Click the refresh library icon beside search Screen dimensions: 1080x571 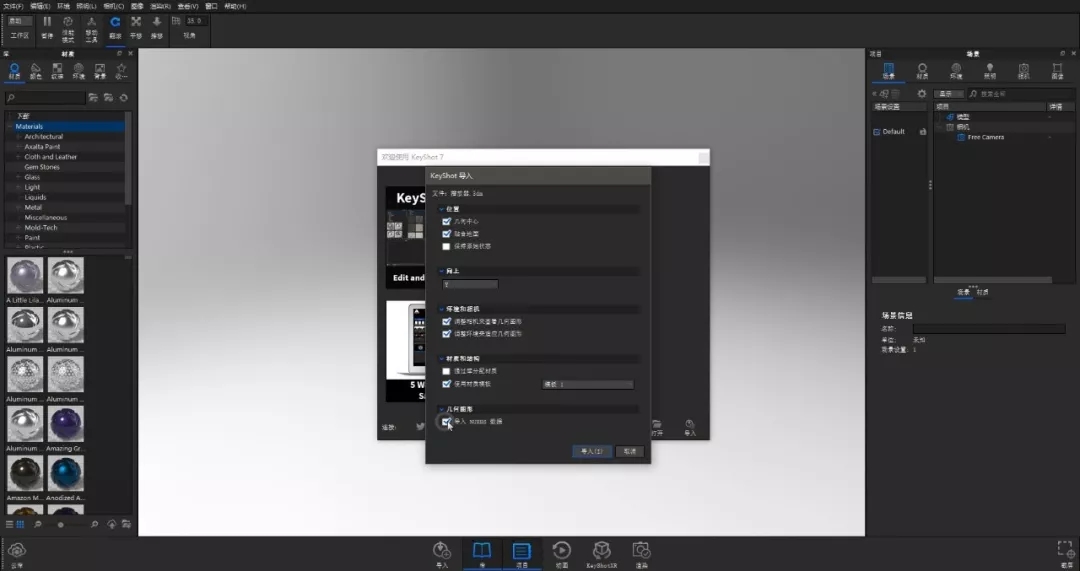click(x=124, y=98)
